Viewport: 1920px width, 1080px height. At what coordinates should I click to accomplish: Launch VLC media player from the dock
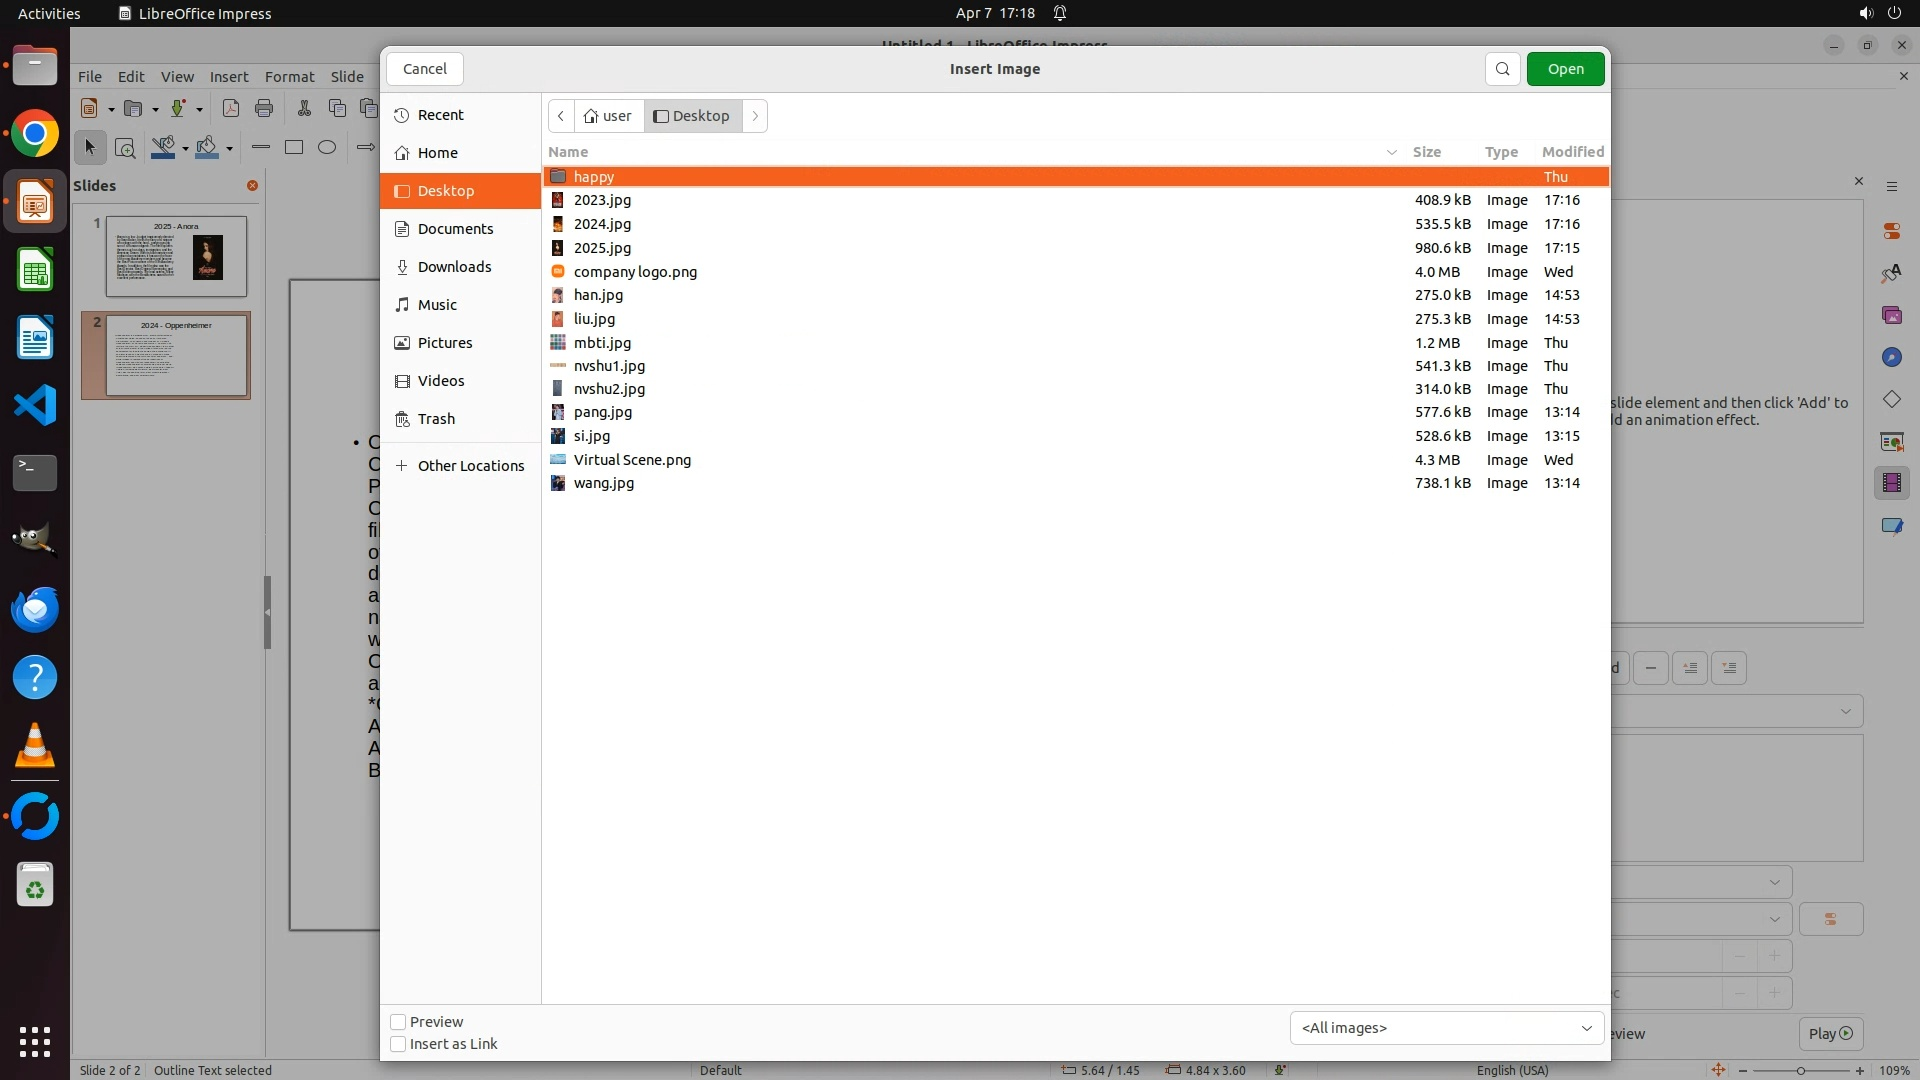point(35,746)
